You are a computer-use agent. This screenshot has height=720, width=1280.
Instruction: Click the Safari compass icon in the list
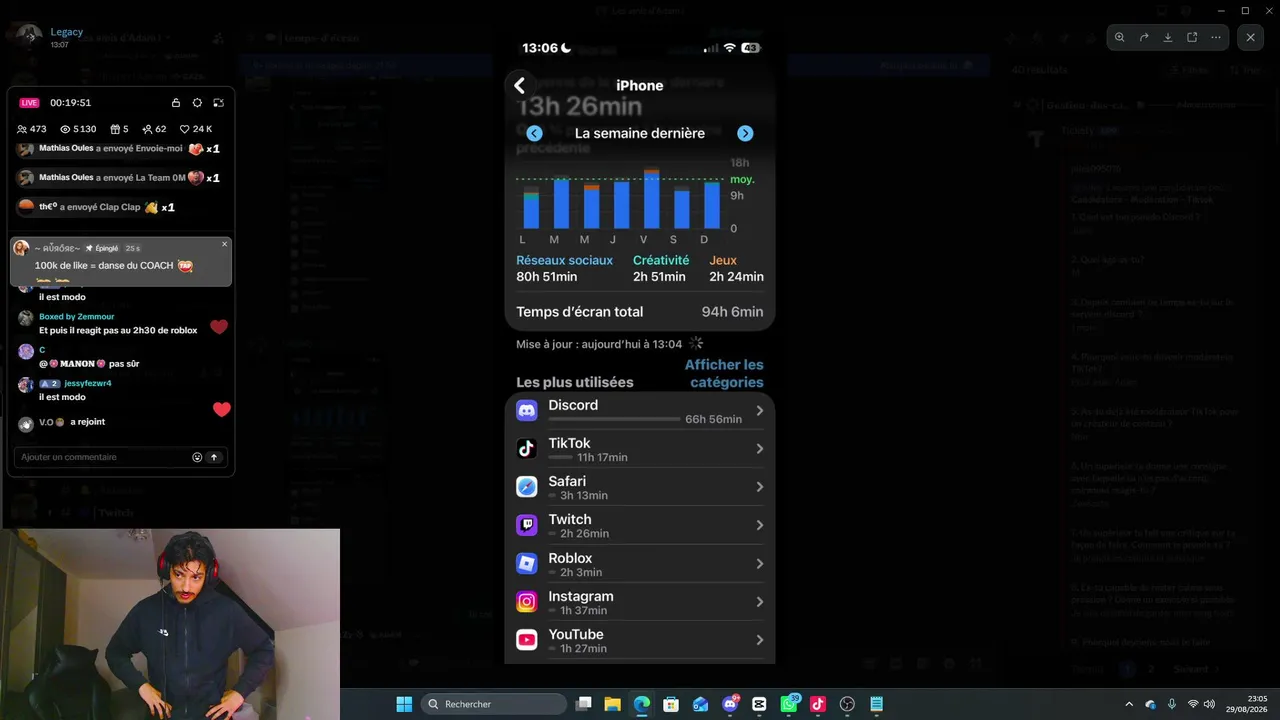click(527, 487)
